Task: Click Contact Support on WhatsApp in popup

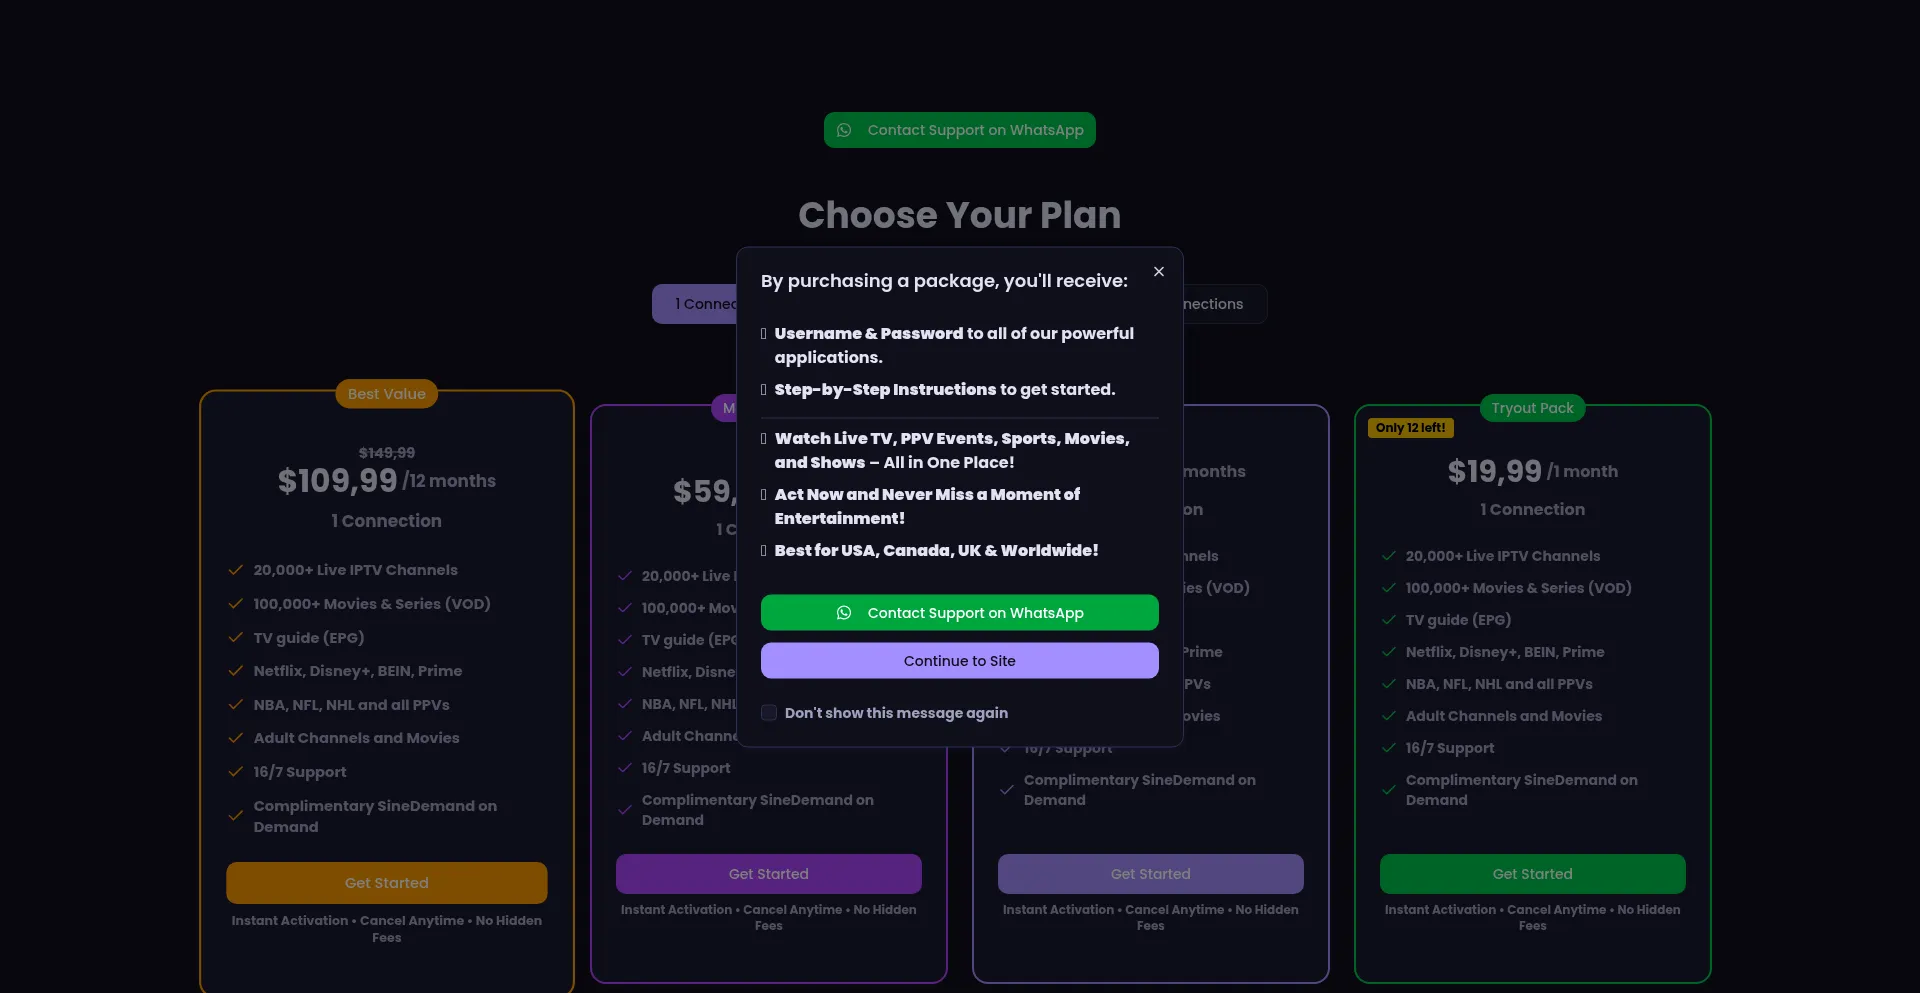Action: coord(959,613)
